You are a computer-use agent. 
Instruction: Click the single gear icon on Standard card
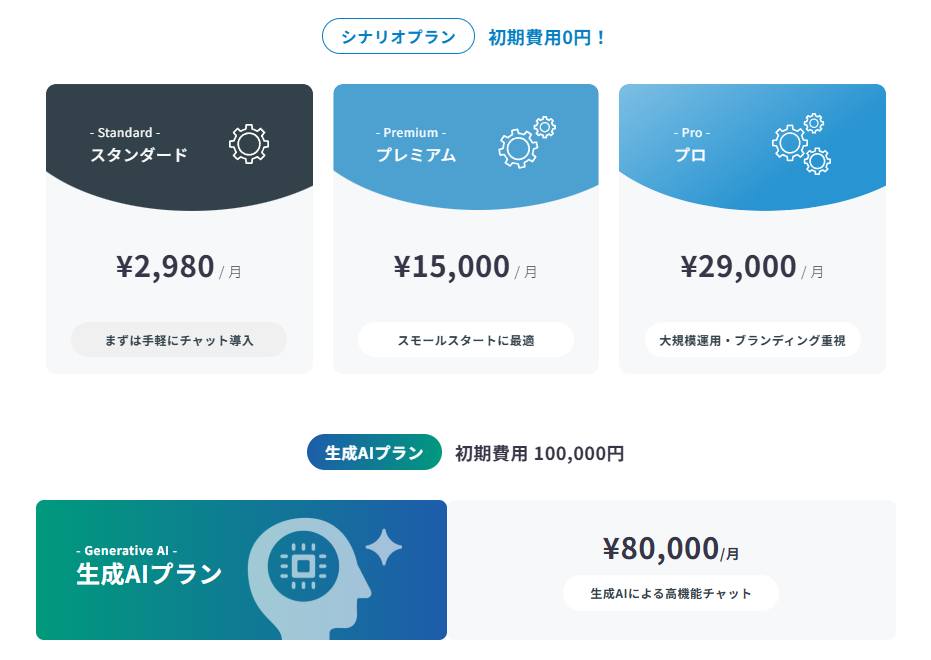coord(249,144)
